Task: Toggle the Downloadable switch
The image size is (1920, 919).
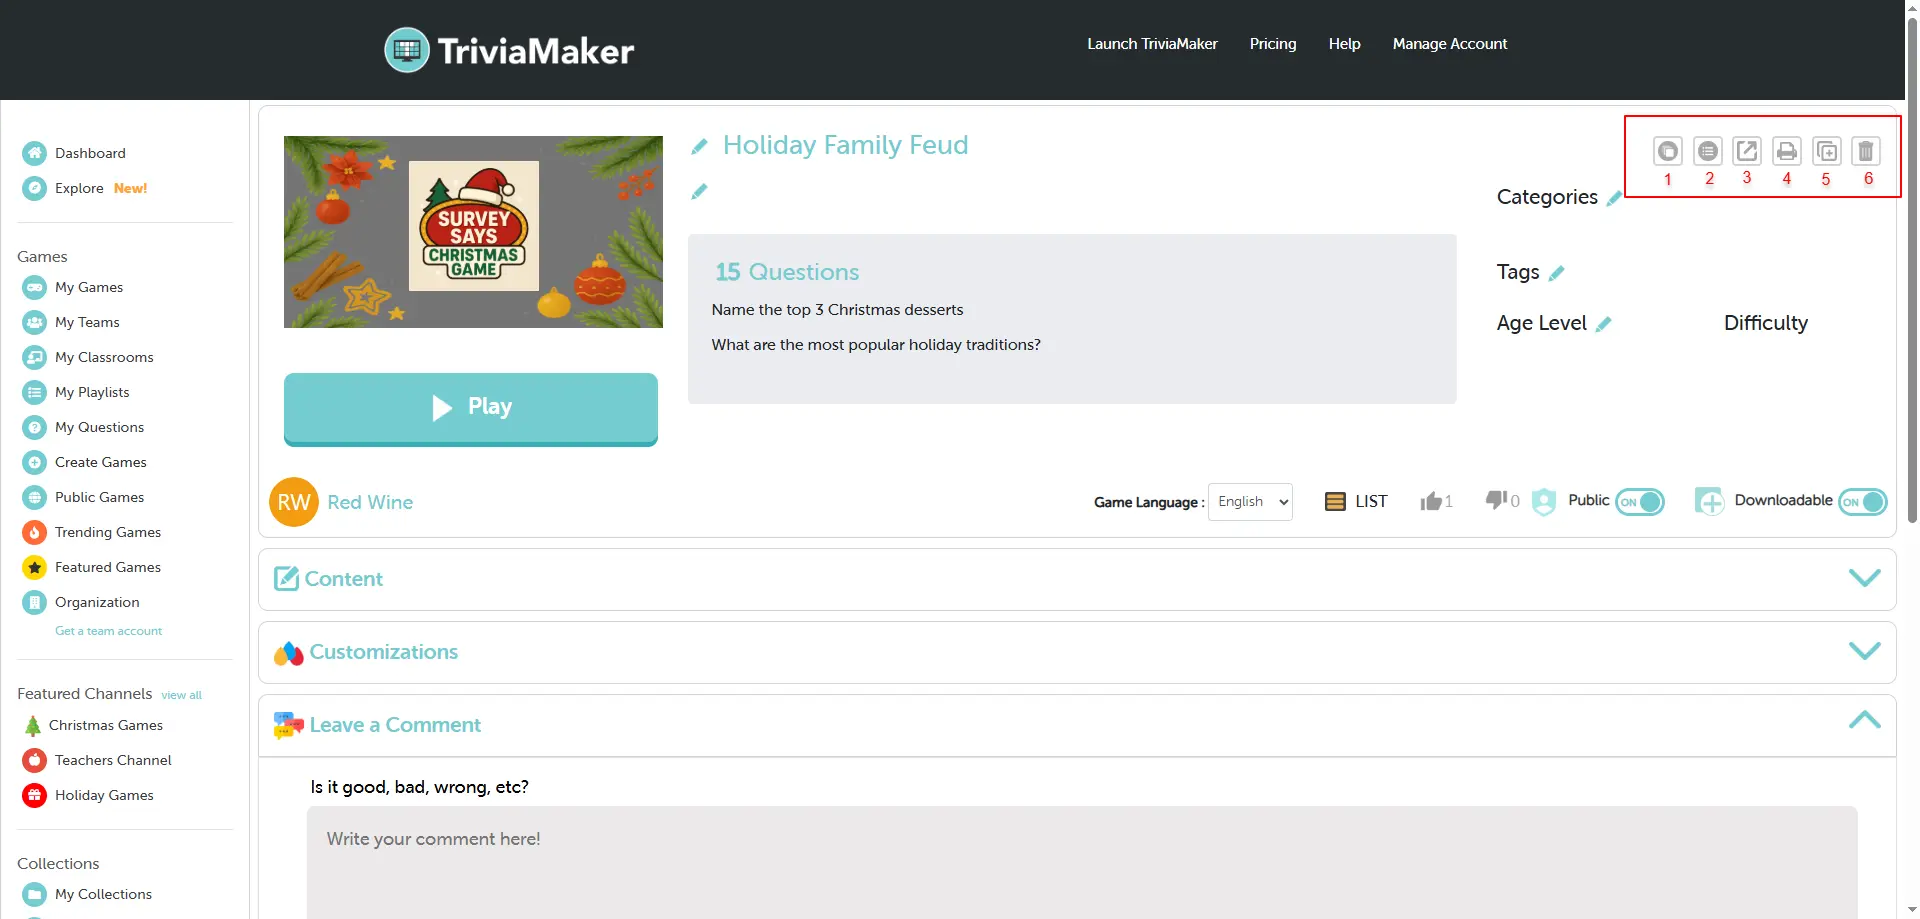Action: 1863,502
